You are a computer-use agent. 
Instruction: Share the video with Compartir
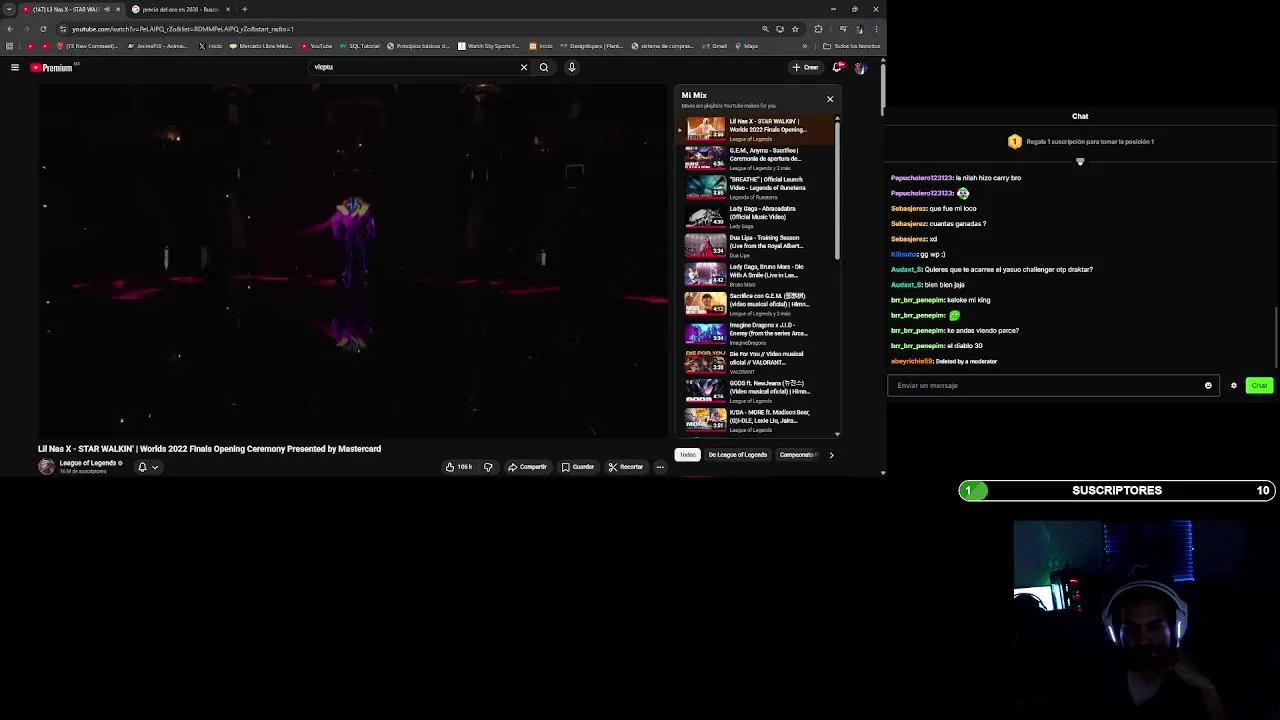(x=527, y=467)
